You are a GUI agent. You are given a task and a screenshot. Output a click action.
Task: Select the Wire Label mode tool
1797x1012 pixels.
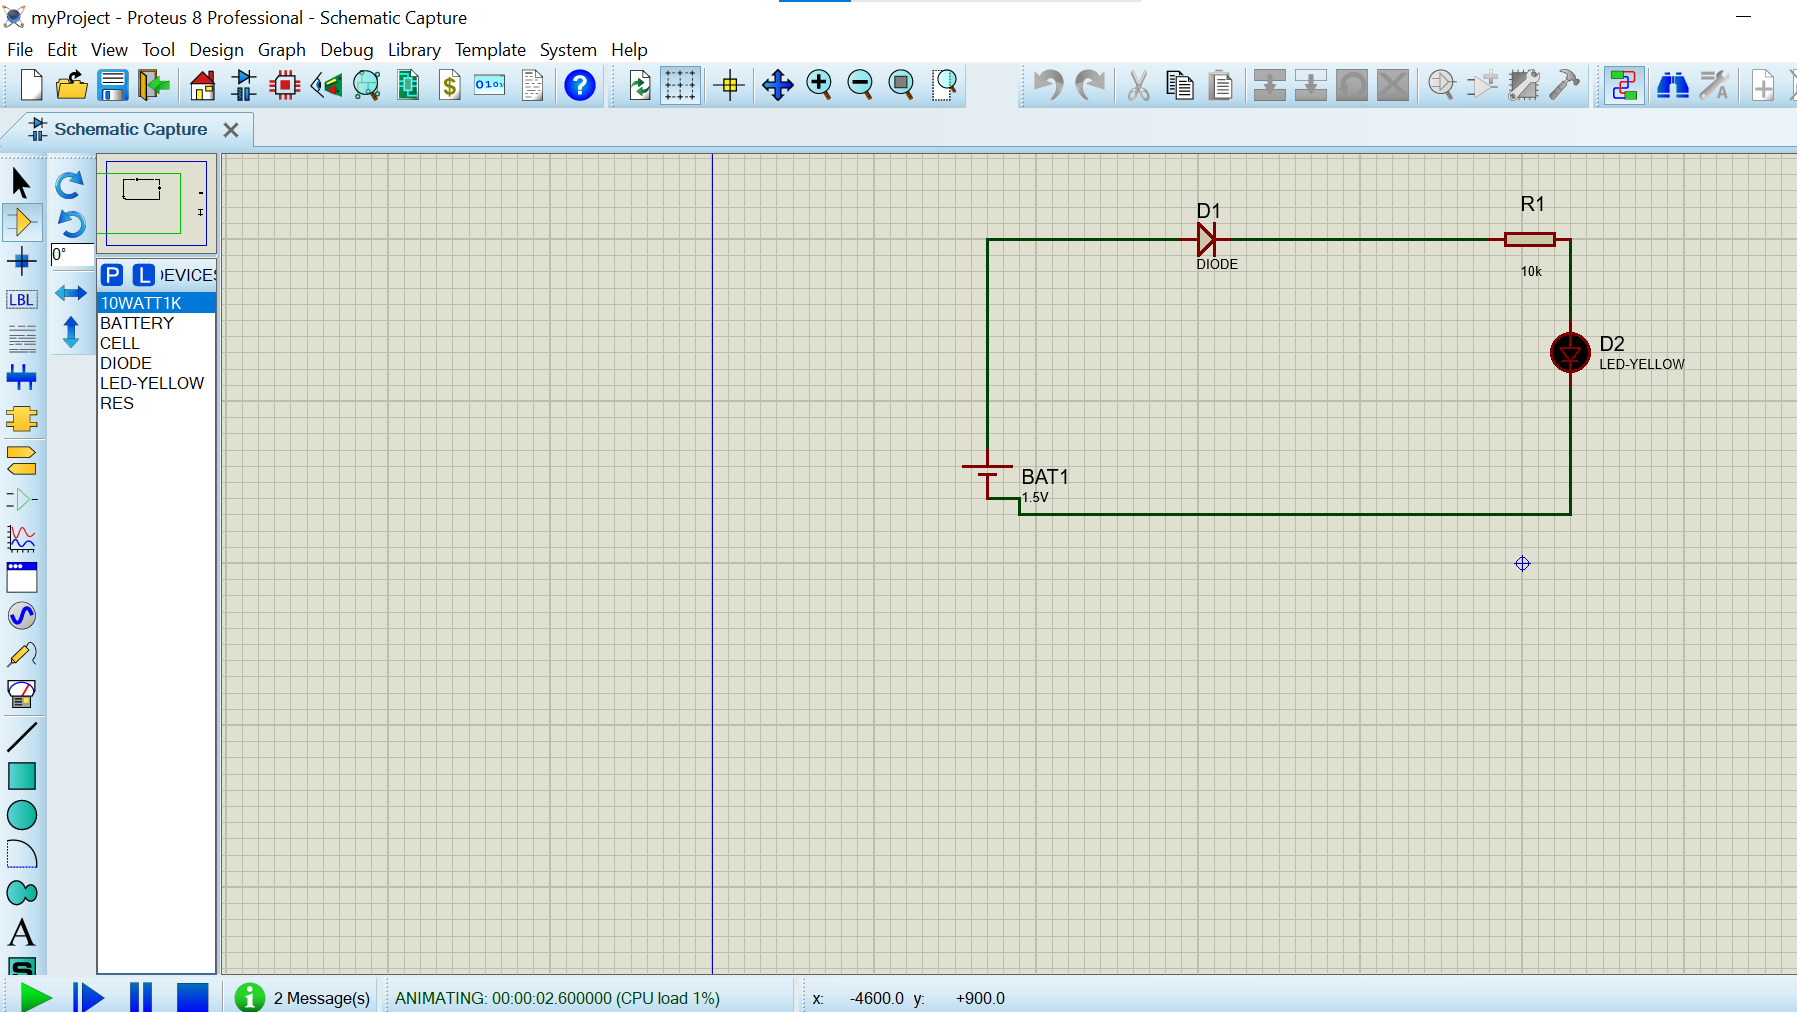[x=22, y=300]
